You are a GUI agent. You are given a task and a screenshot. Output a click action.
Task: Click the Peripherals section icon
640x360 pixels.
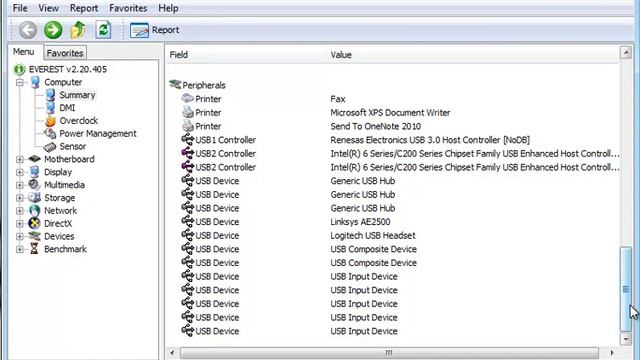175,84
